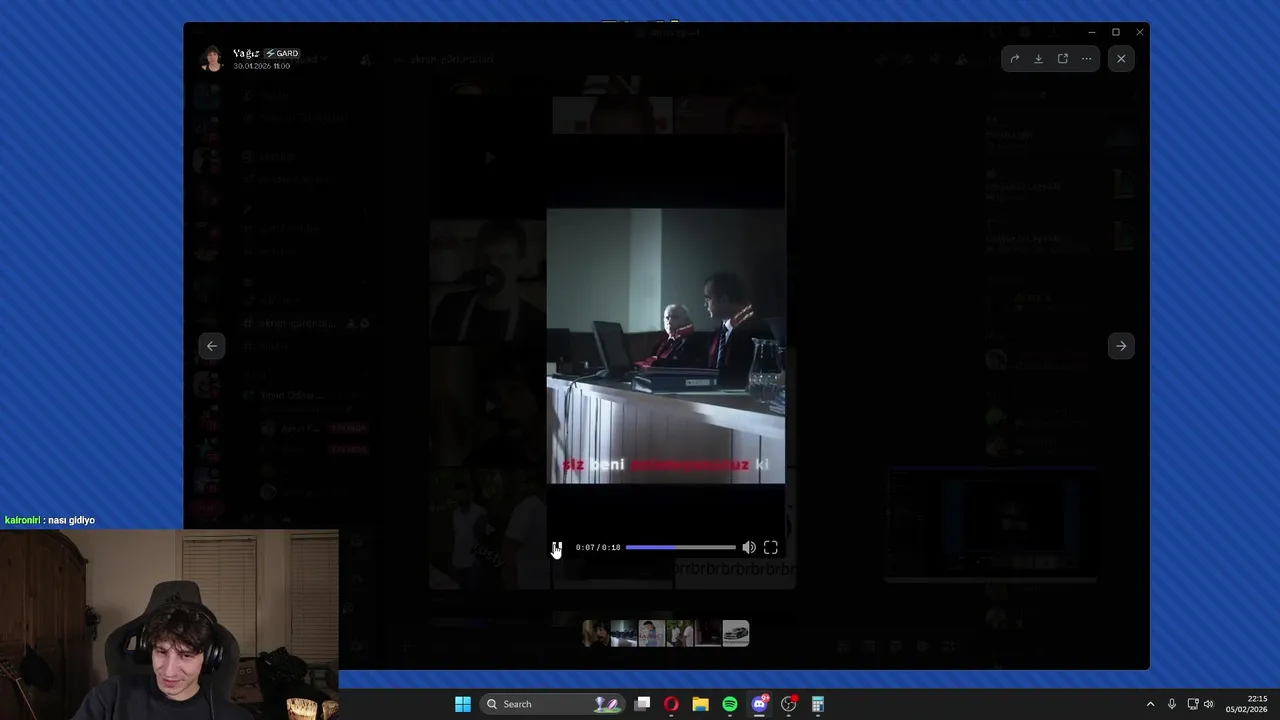The width and height of the screenshot is (1280, 720).
Task: Seek along the video progress bar
Action: [x=681, y=548]
